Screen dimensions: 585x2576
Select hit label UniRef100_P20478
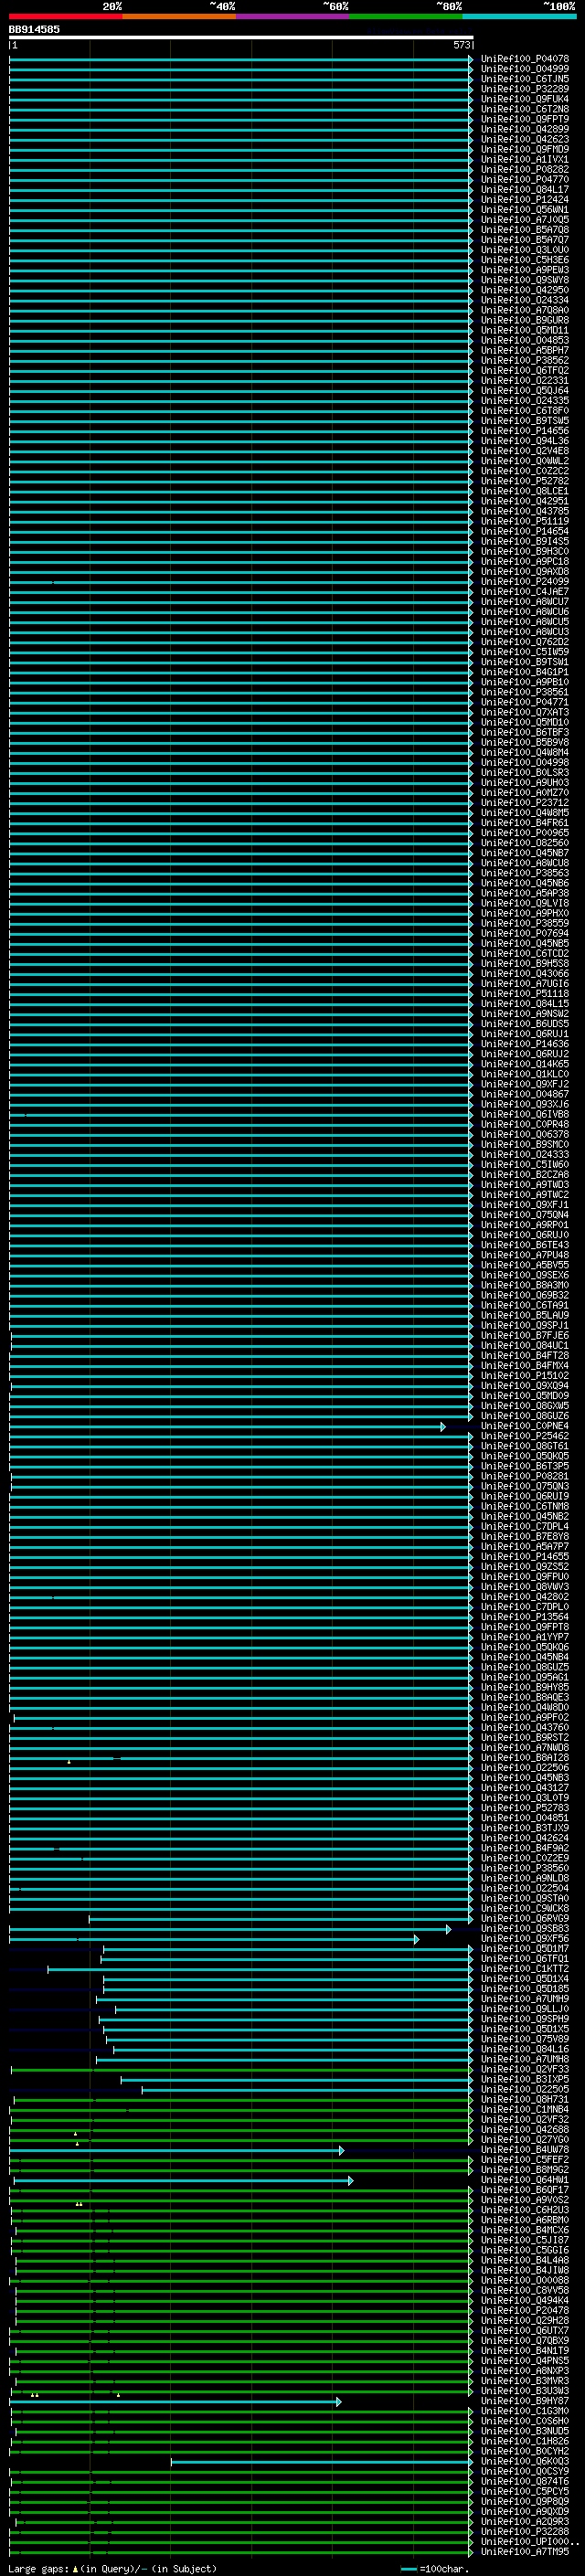pyautogui.click(x=525, y=2310)
